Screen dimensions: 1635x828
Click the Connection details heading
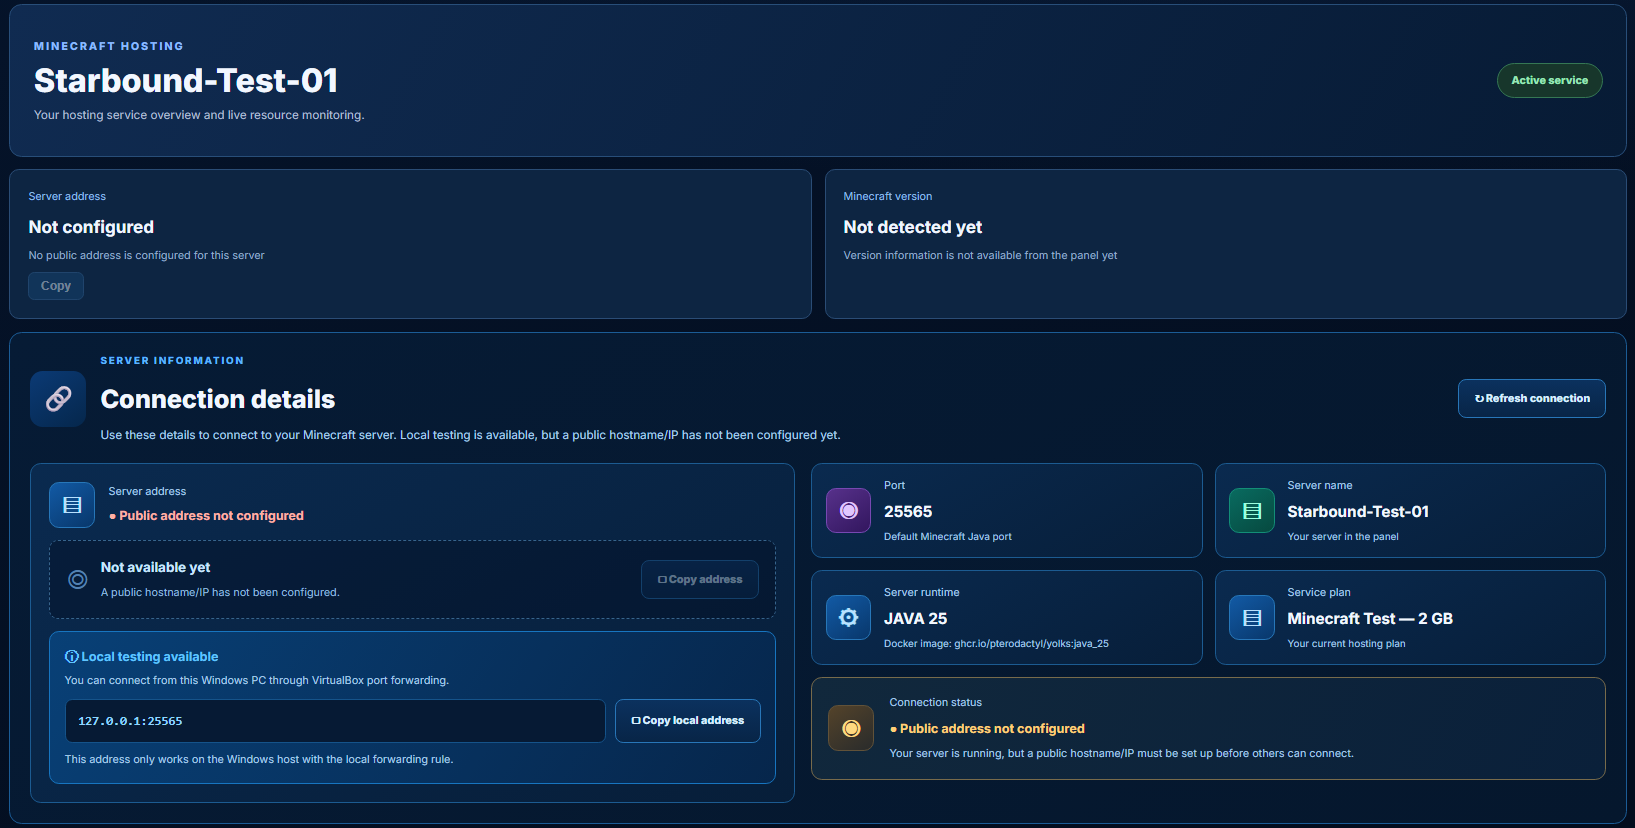click(x=218, y=399)
